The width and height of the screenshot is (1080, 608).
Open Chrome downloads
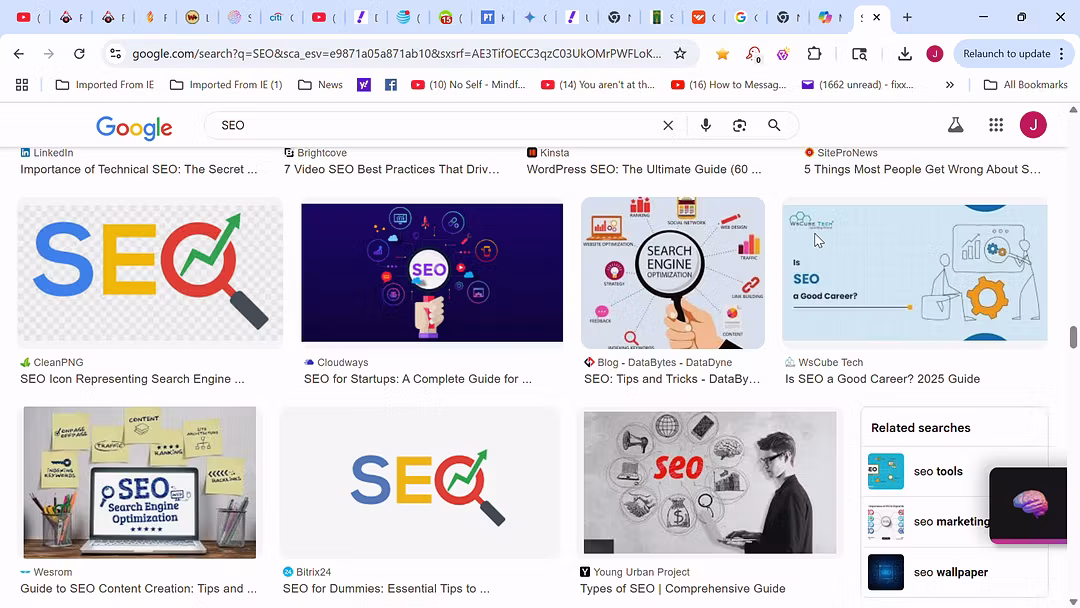pyautogui.click(x=905, y=54)
